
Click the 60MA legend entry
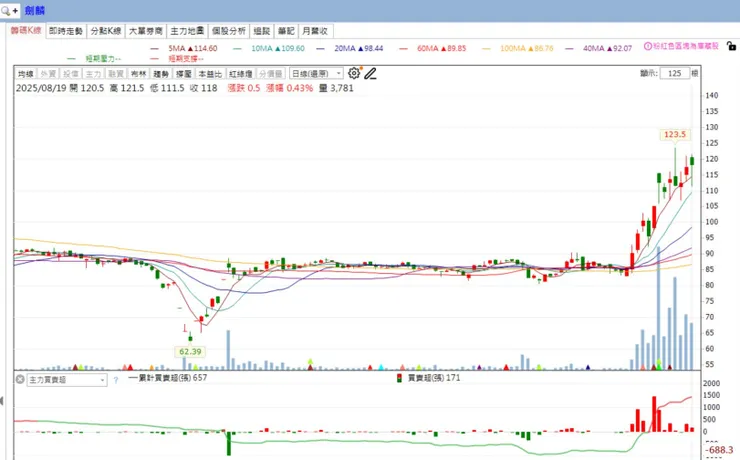tap(433, 49)
